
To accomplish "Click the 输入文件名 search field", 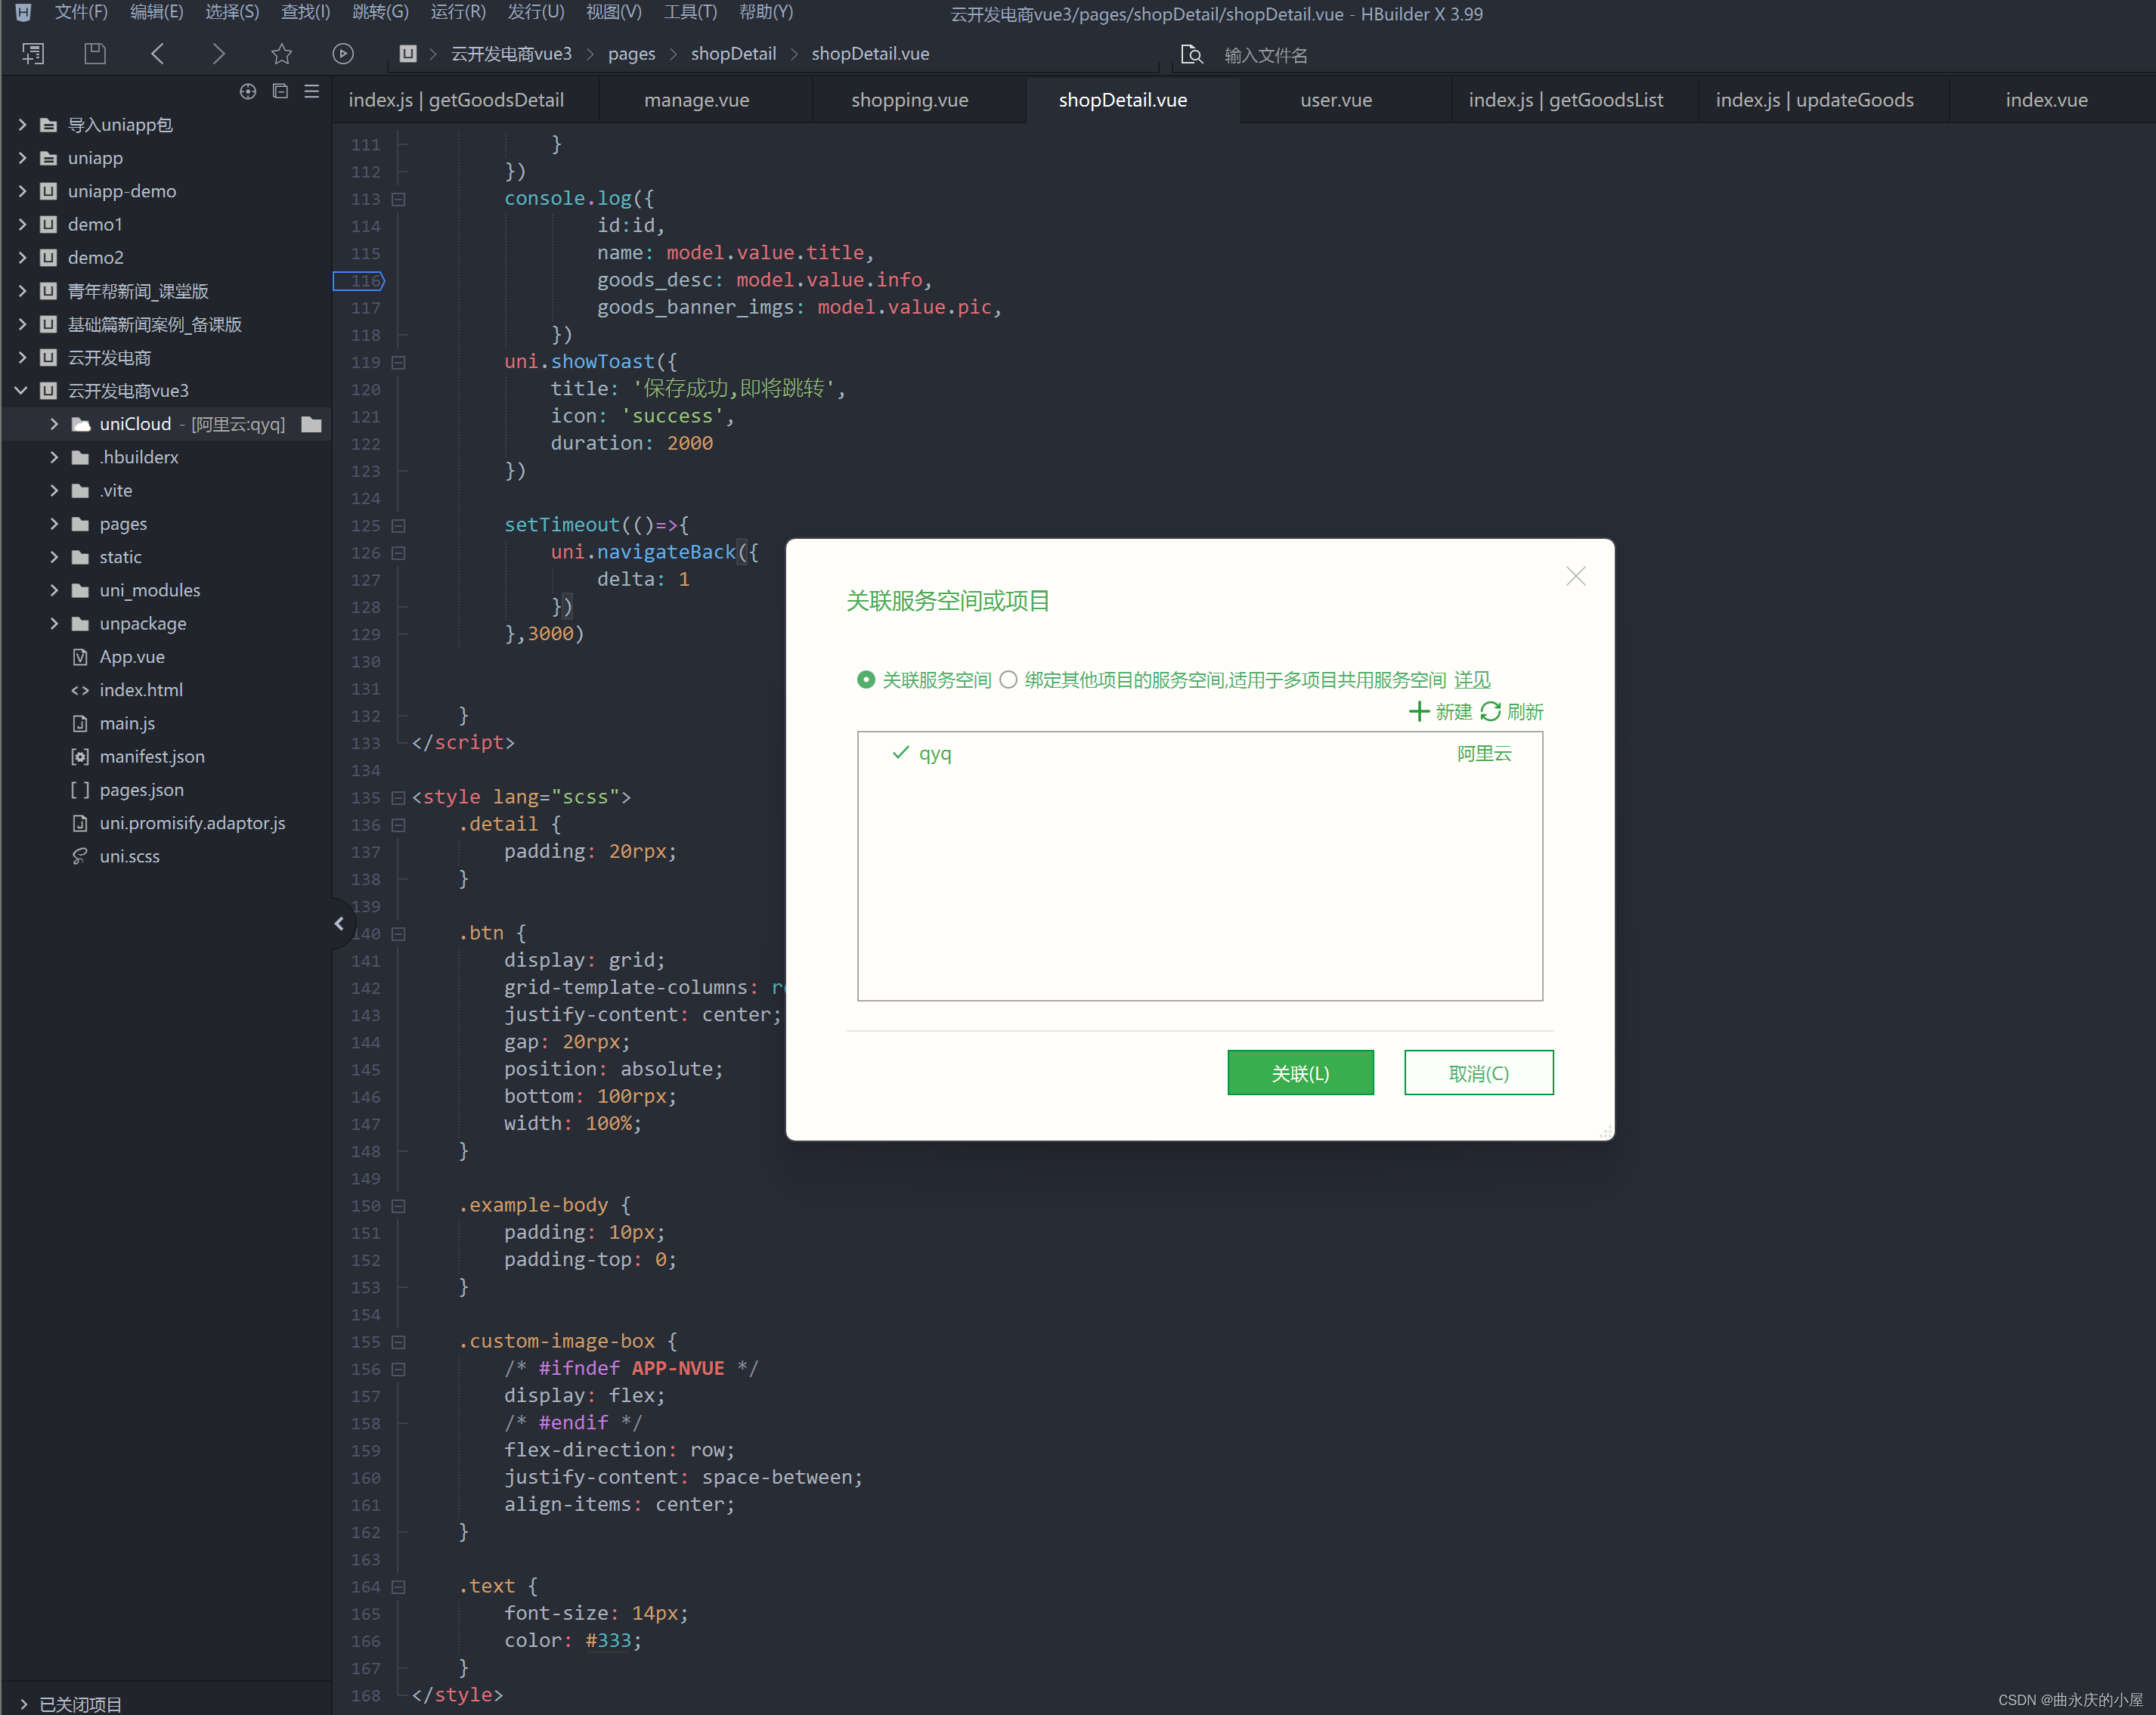I will point(1266,55).
